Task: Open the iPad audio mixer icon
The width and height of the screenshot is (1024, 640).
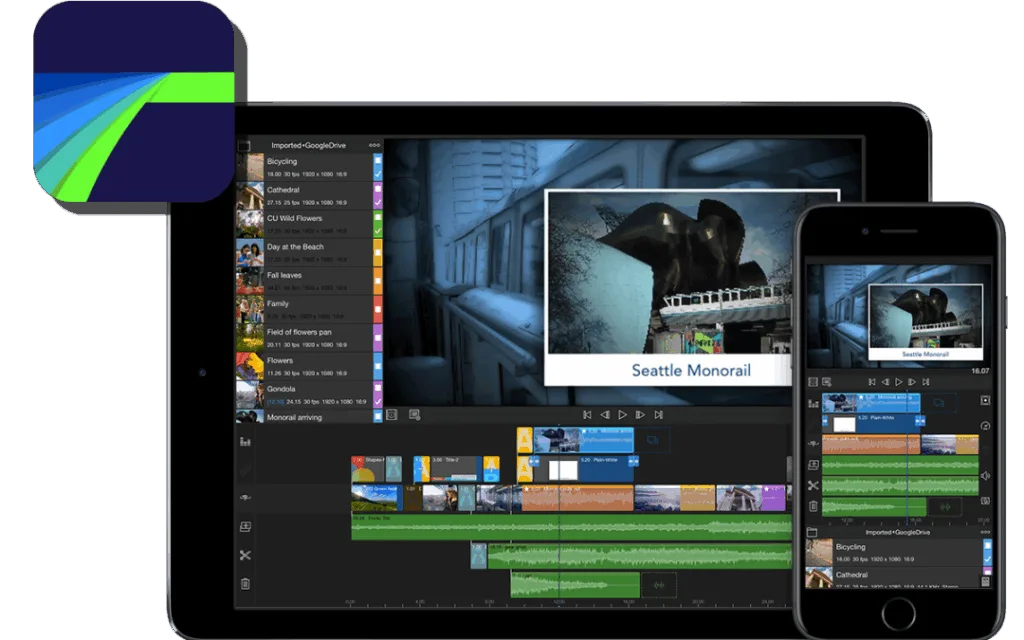Action: pyautogui.click(x=245, y=442)
